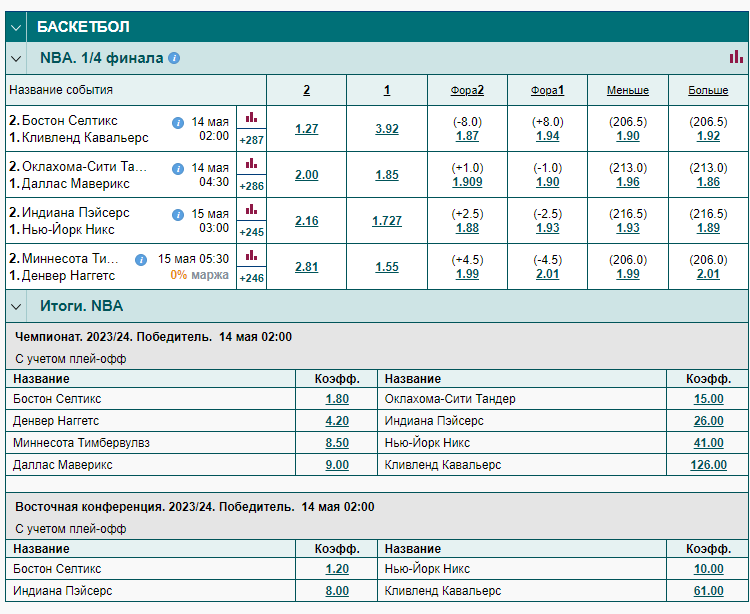750x614 pixels.
Task: Collapse the БАСКЕТБОЛ section
Action: pos(16,27)
